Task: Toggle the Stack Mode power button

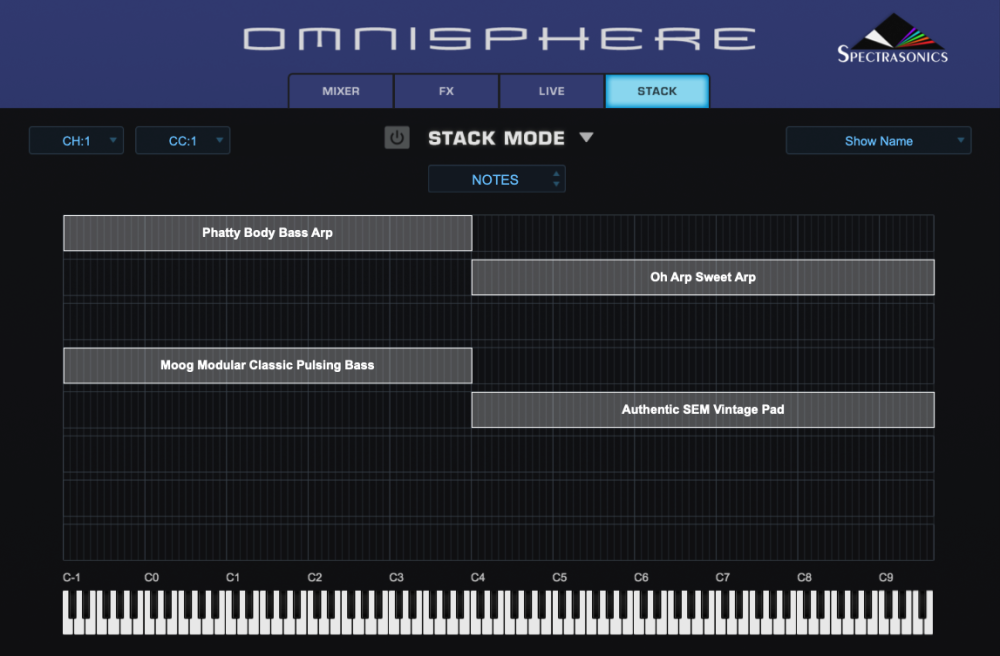Action: tap(397, 138)
